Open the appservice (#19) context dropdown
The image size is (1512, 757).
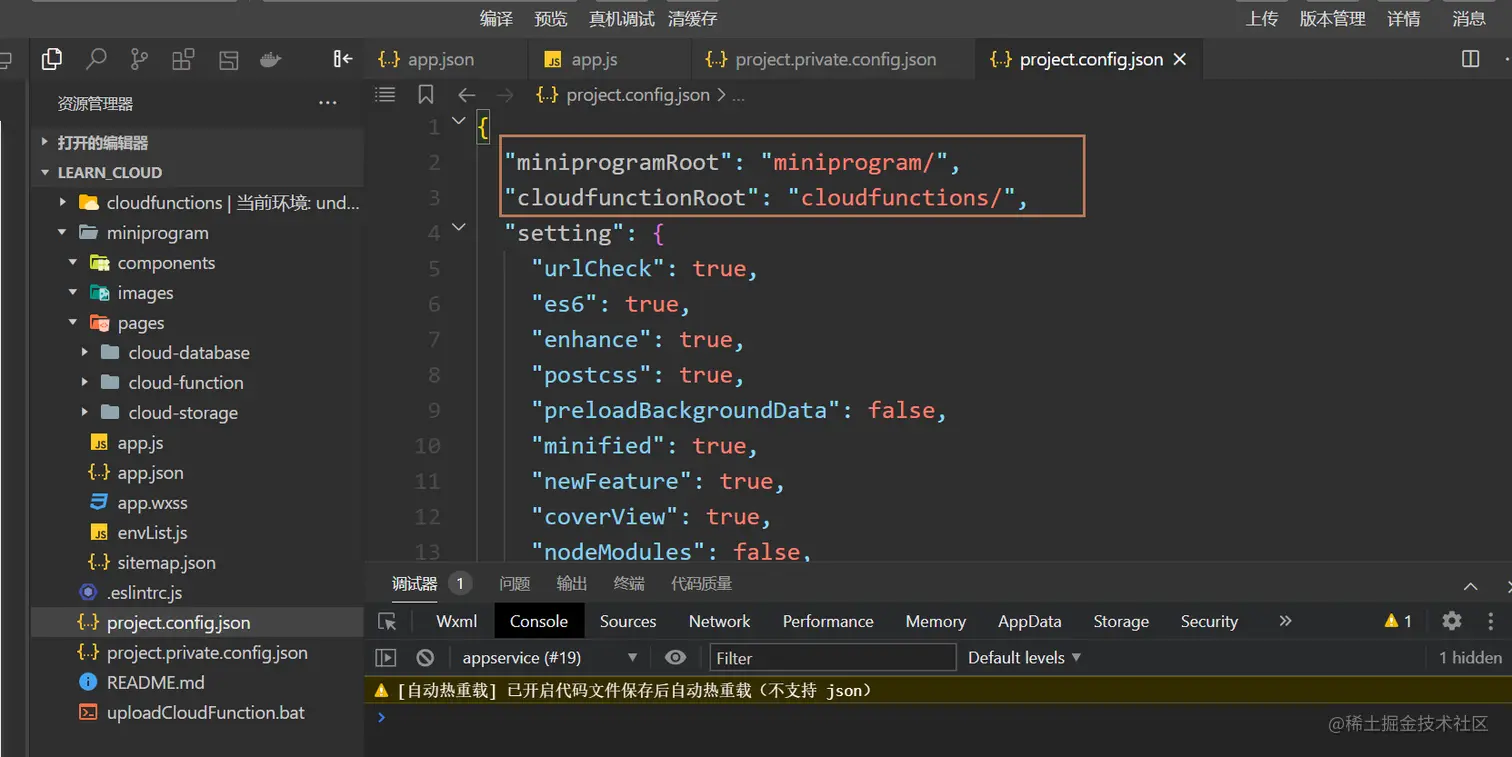(x=549, y=657)
